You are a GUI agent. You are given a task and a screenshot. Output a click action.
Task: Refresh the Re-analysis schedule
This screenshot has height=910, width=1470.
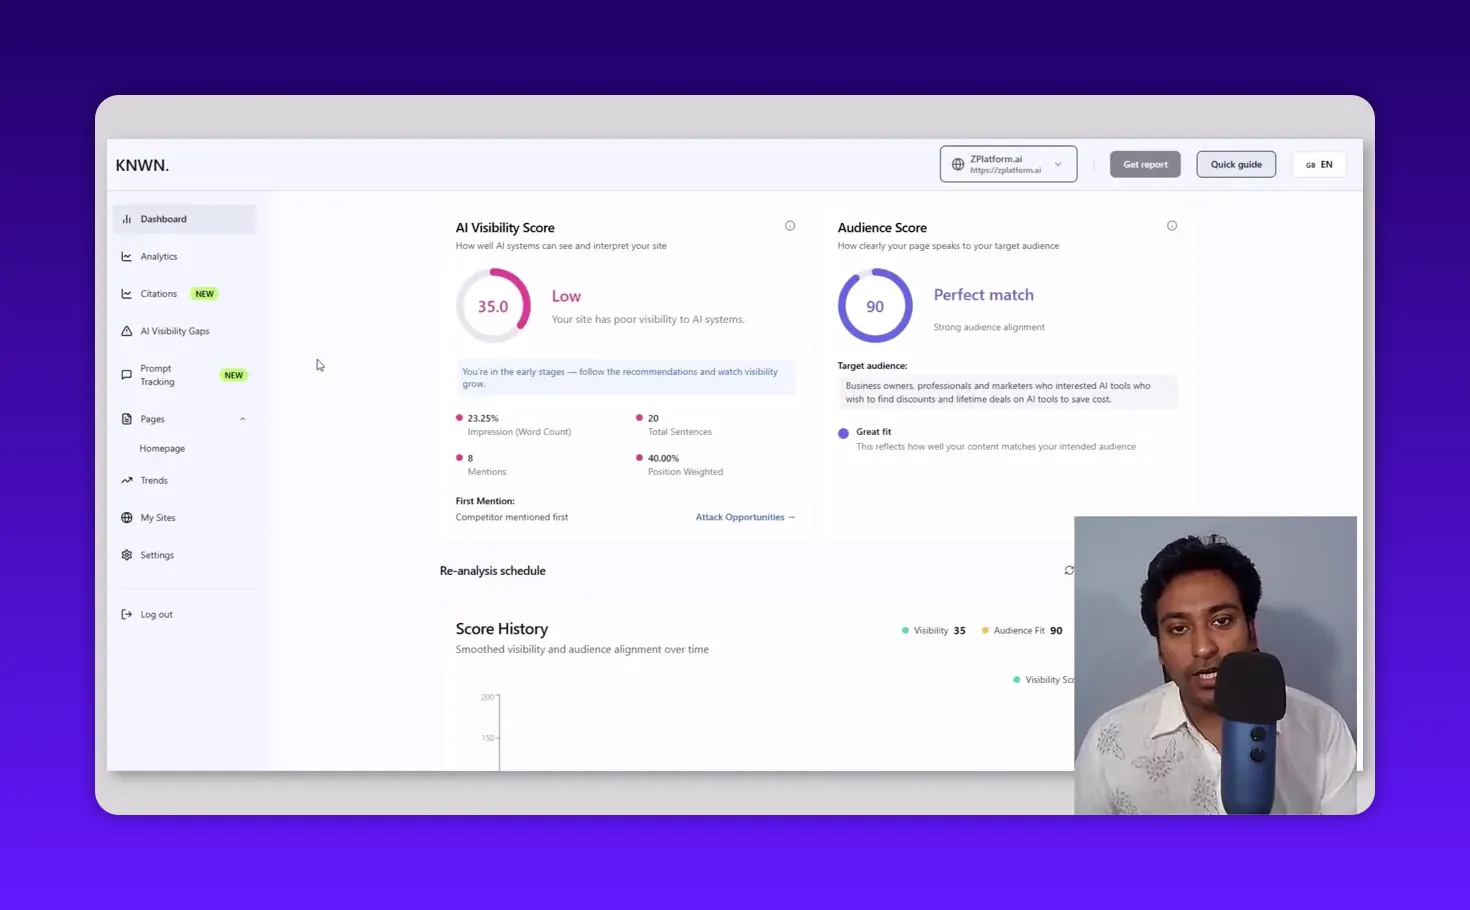1068,570
